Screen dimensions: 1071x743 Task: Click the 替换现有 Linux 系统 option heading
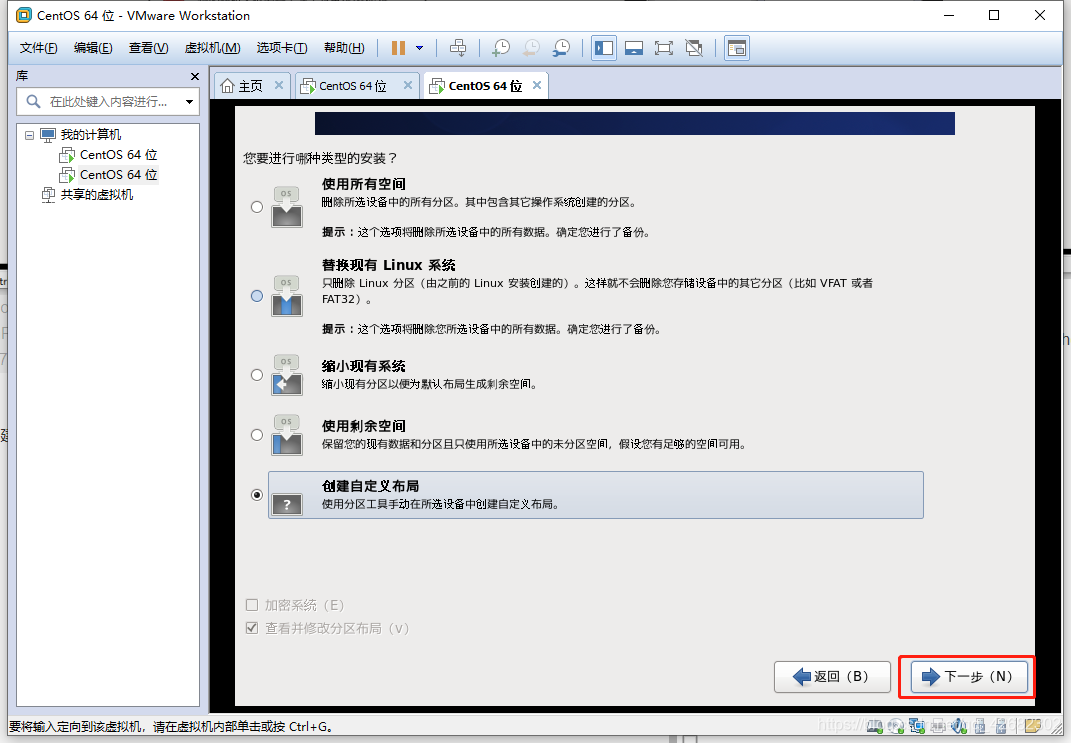pyautogui.click(x=389, y=265)
